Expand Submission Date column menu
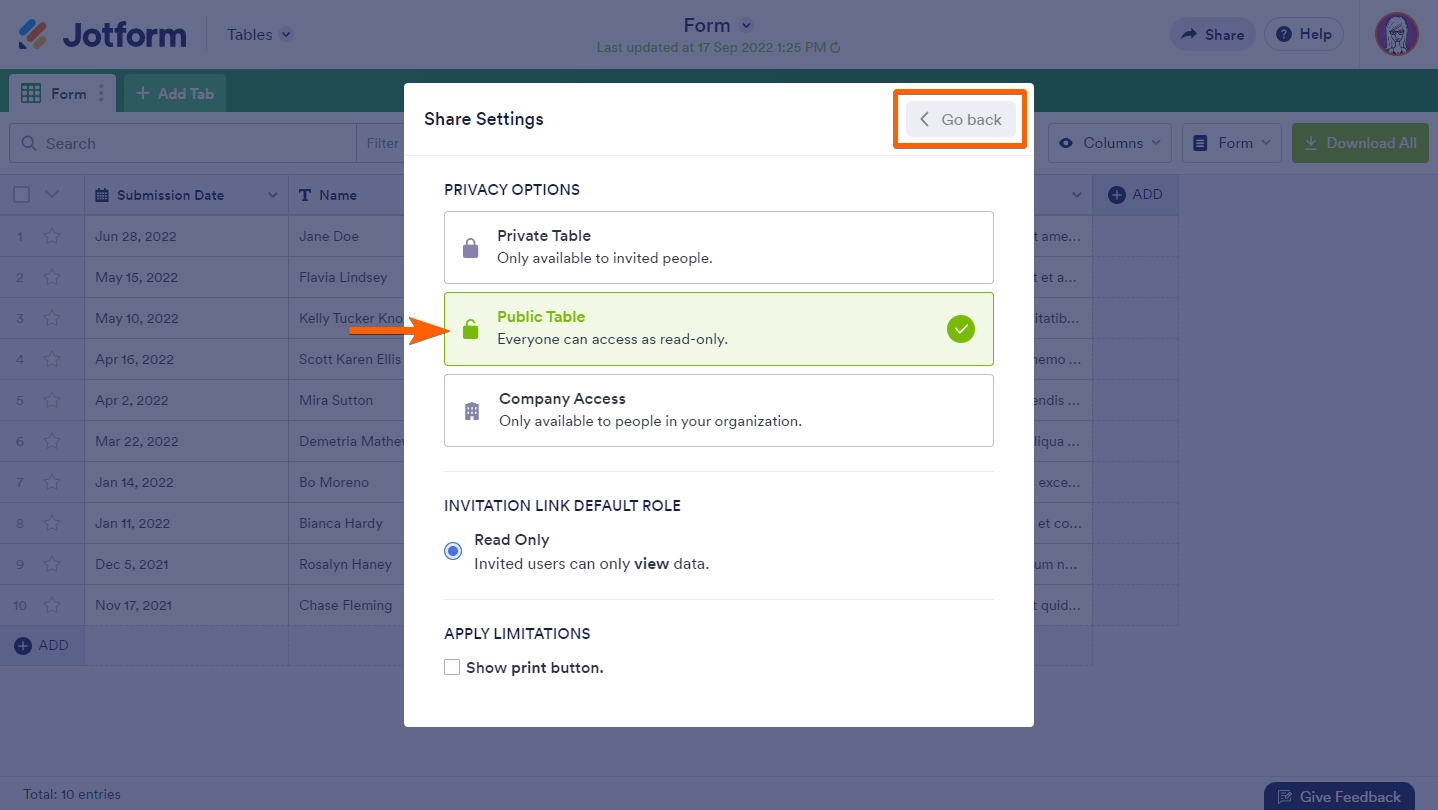The height and width of the screenshot is (810, 1438). (x=272, y=195)
